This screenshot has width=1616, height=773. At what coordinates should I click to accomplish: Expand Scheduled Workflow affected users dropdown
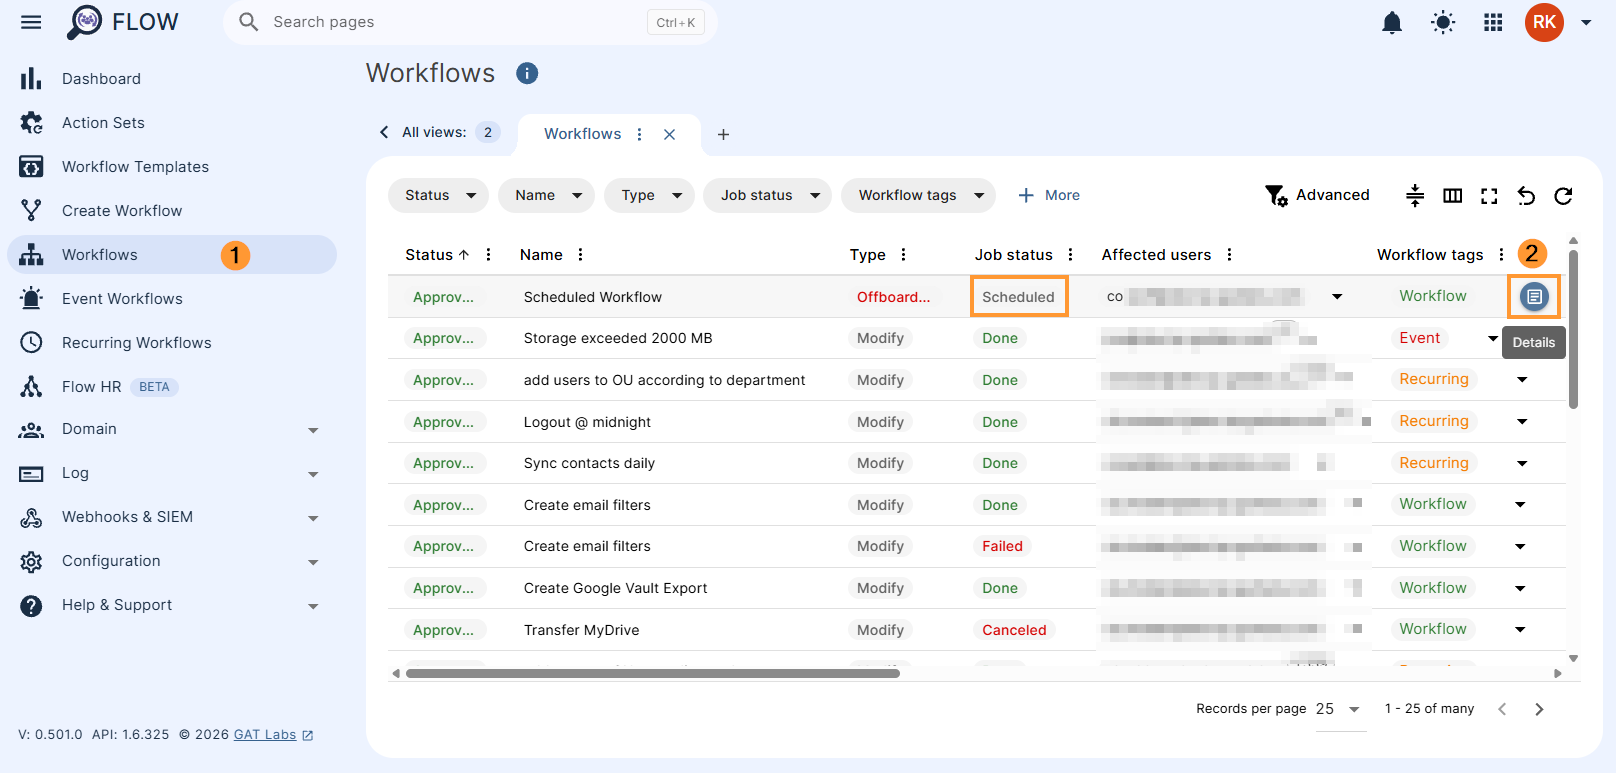[x=1337, y=297]
